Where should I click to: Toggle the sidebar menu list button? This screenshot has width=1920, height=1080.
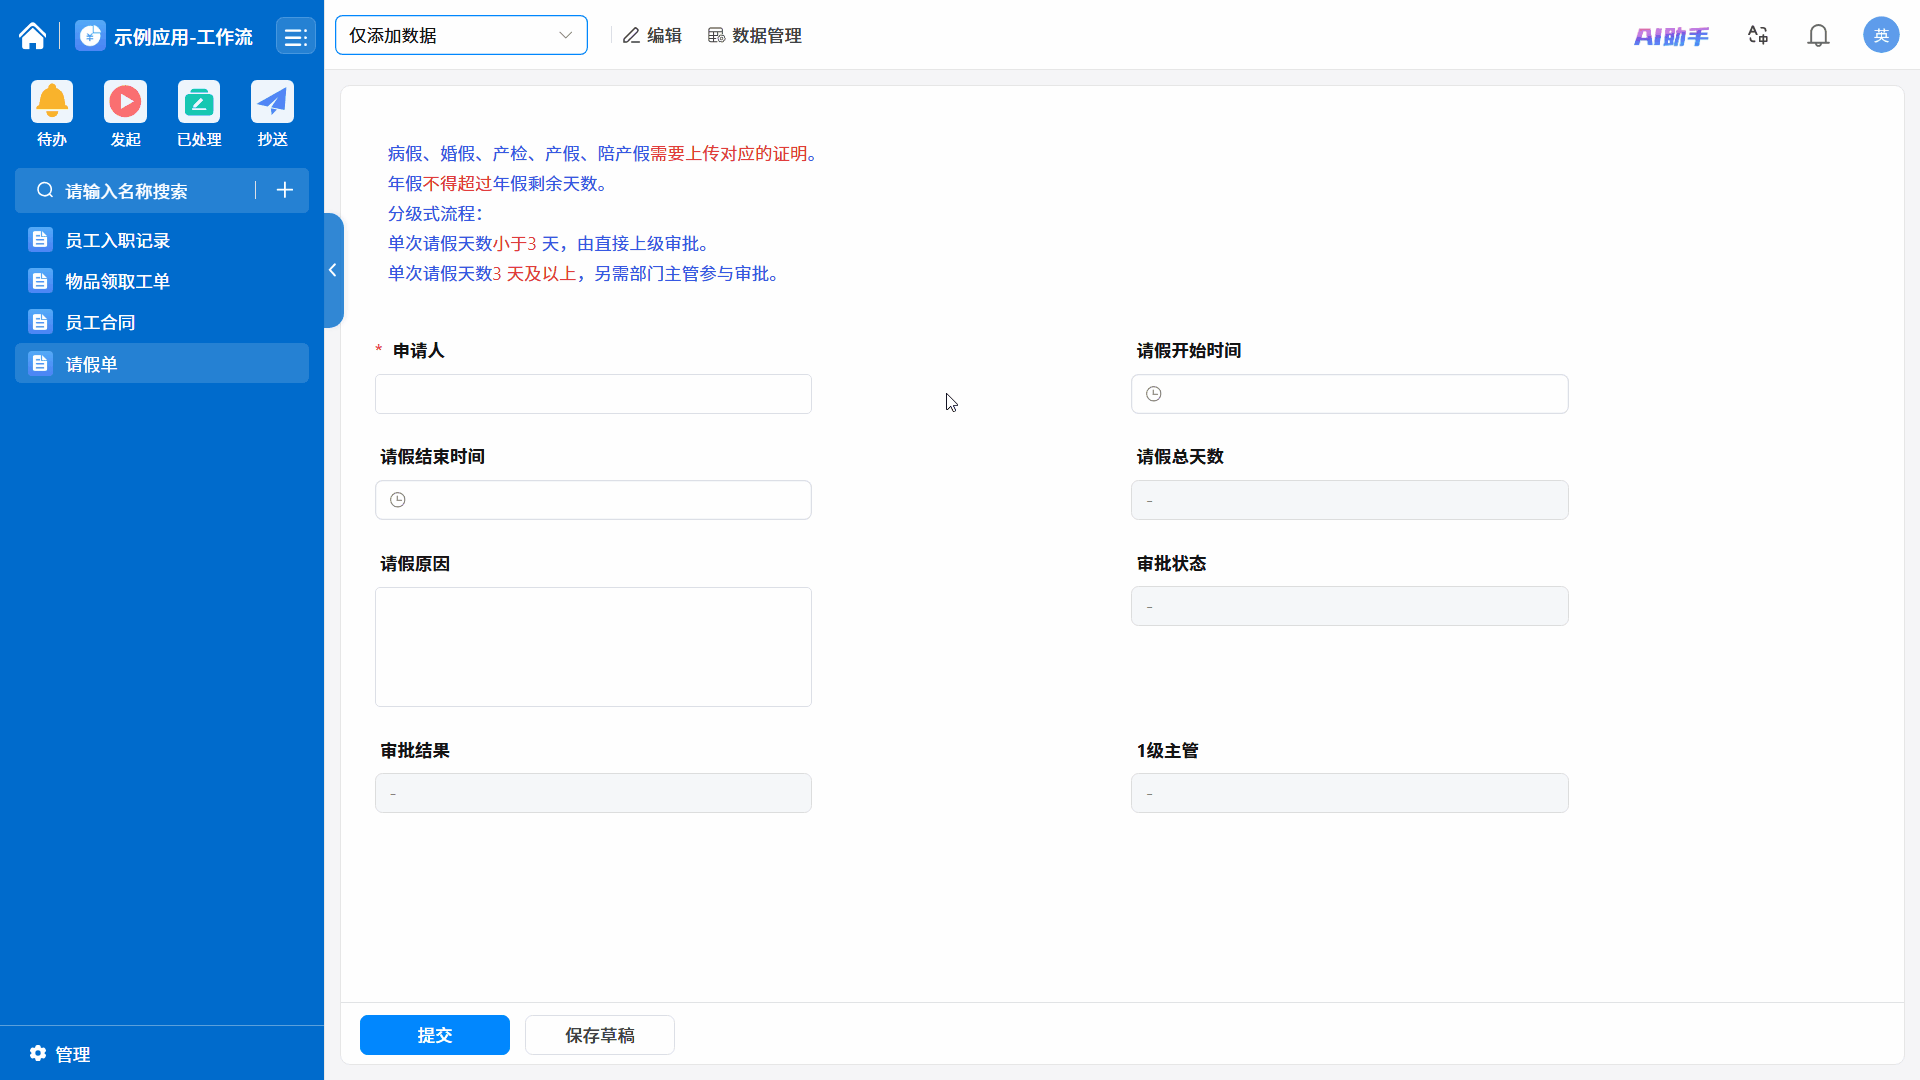[x=295, y=37]
